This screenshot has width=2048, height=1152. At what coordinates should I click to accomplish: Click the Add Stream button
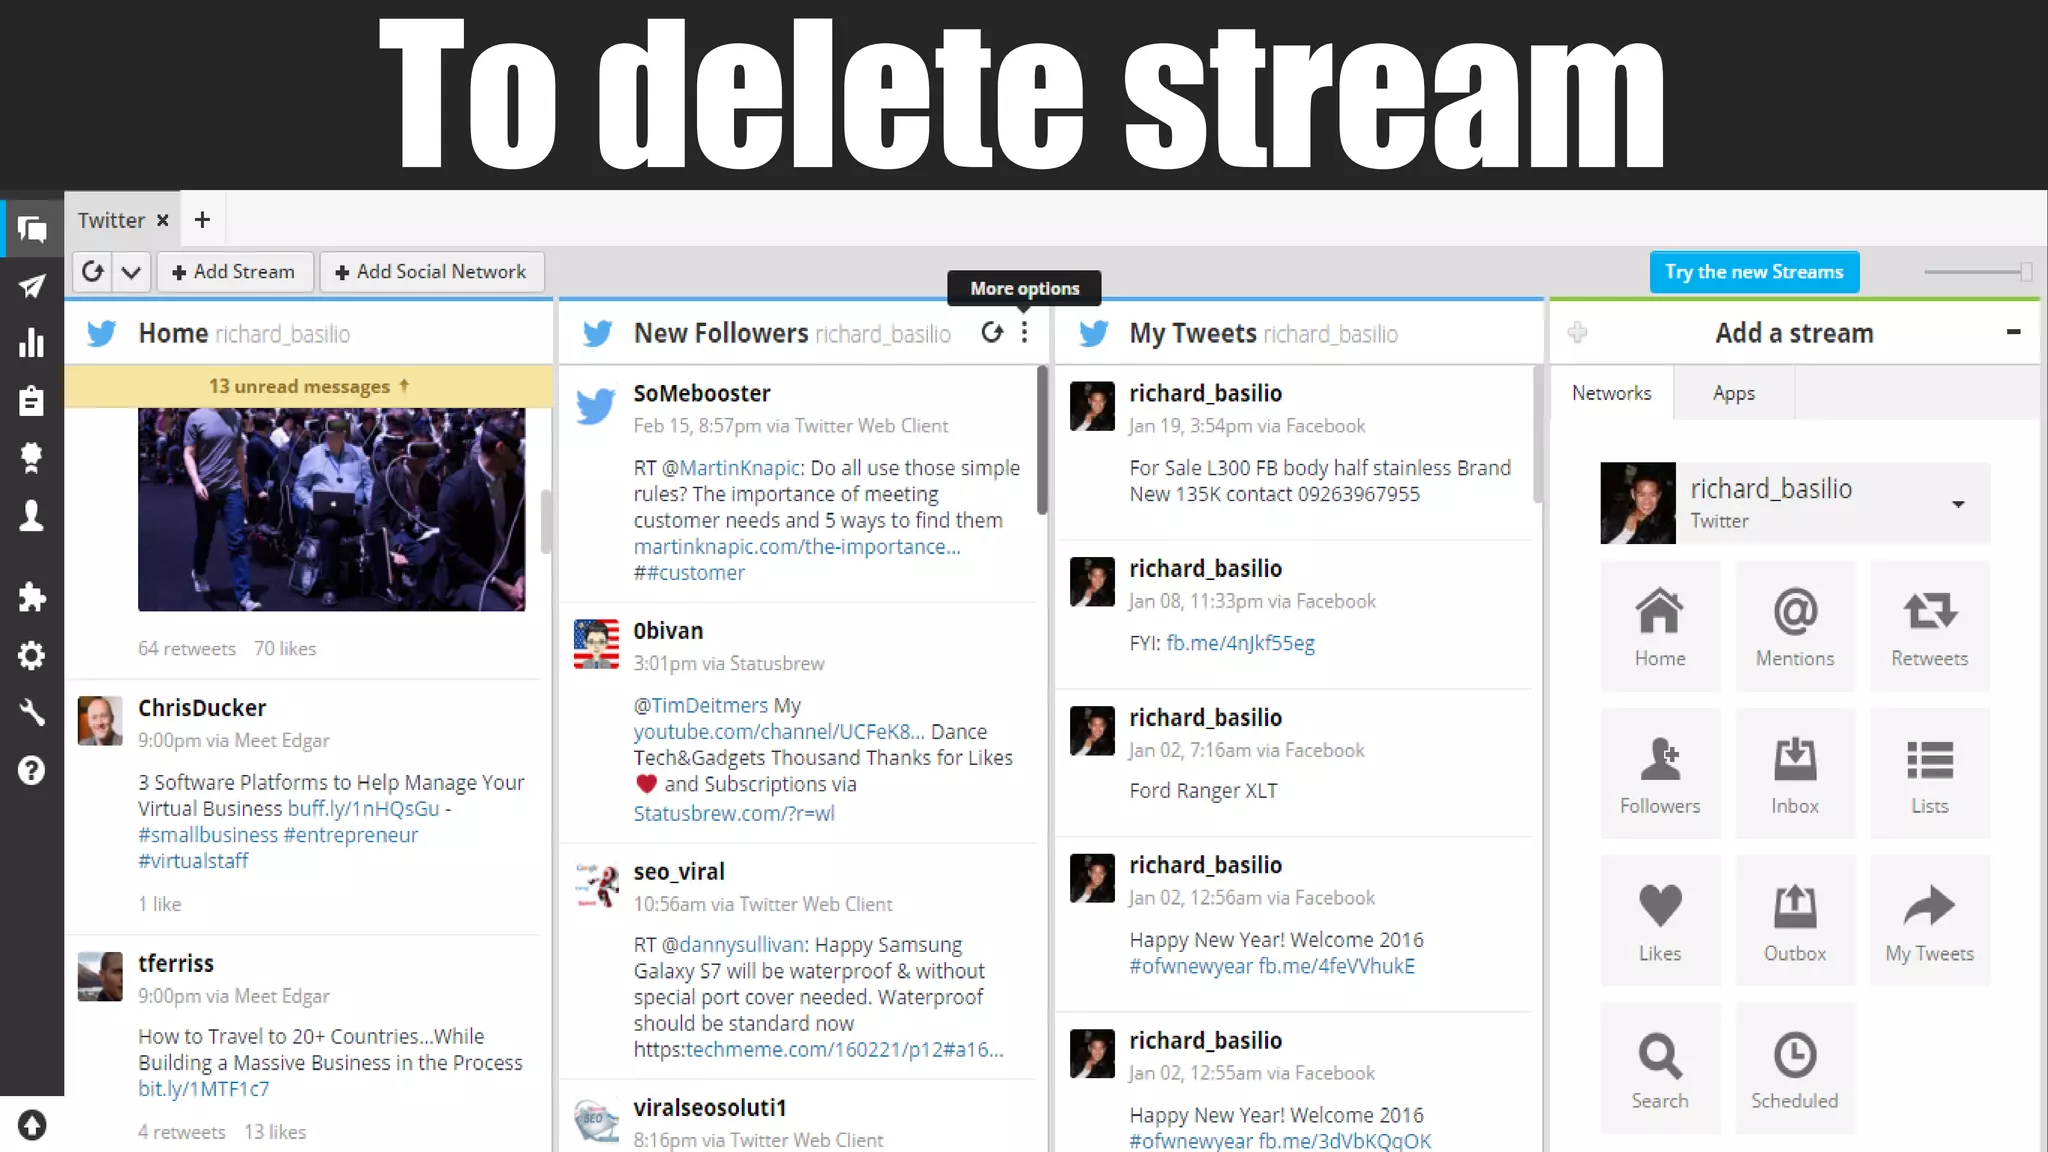pyautogui.click(x=235, y=272)
